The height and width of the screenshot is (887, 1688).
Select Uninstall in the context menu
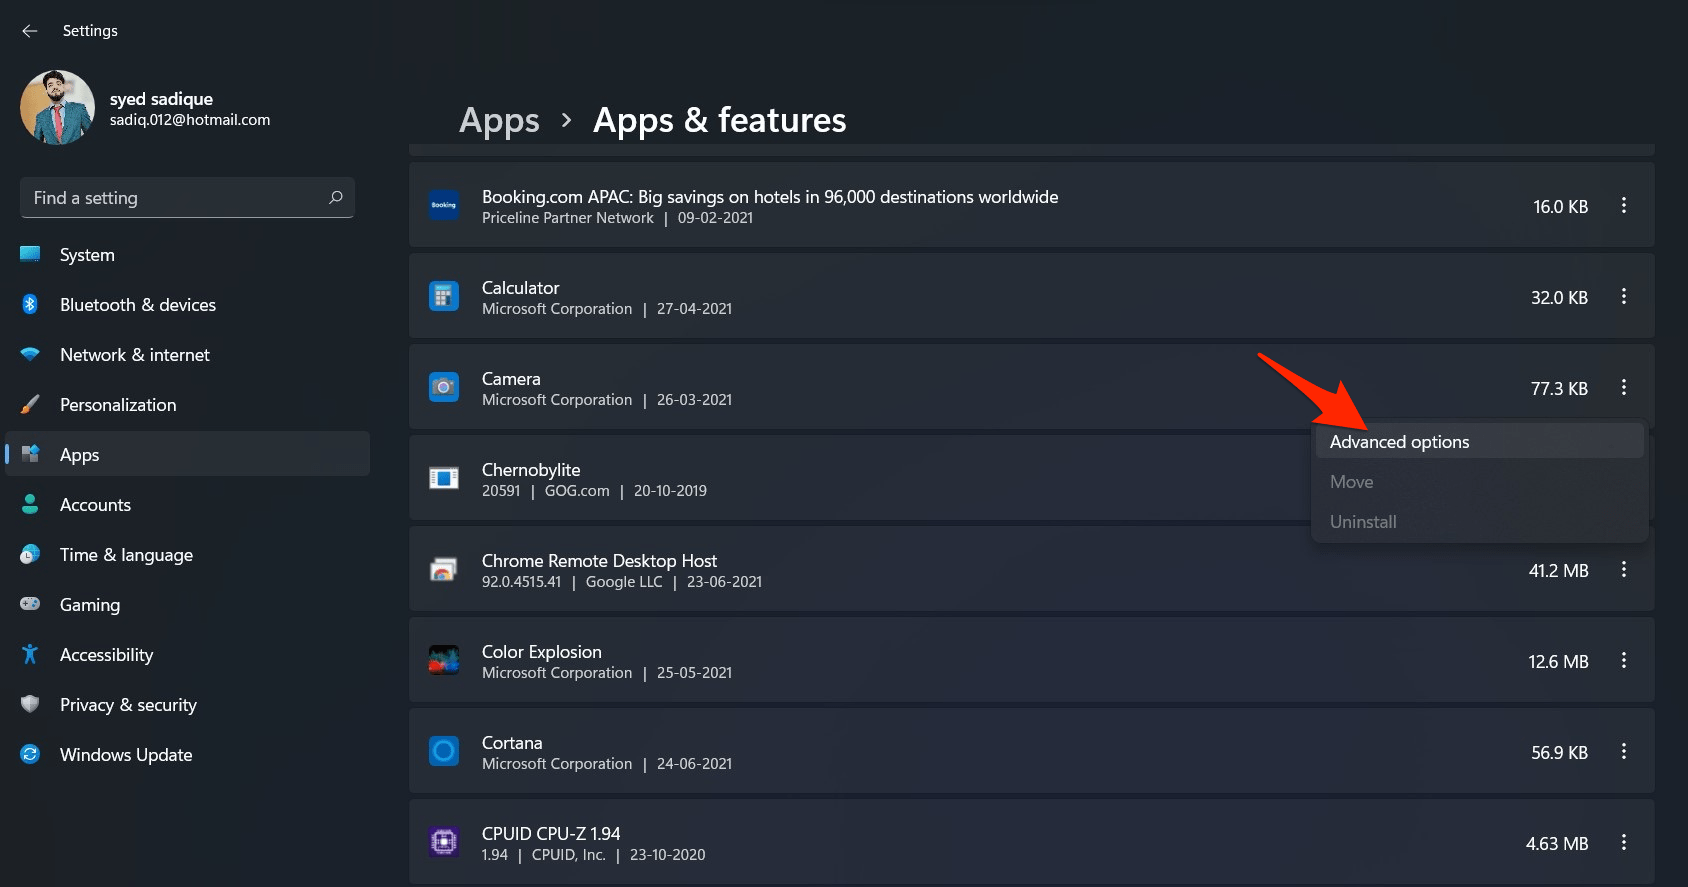pos(1480,522)
